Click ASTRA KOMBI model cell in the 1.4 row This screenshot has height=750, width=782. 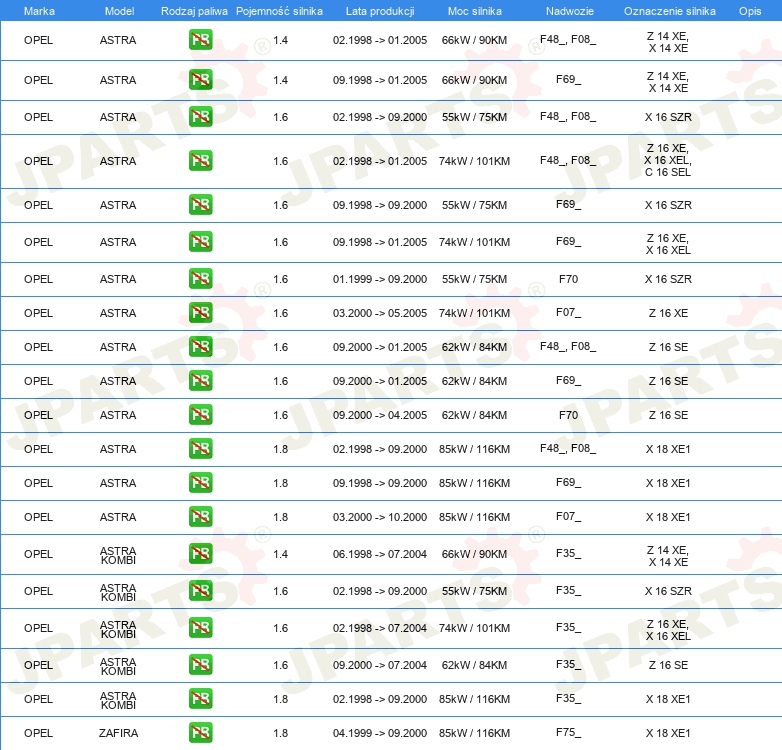pos(118,555)
